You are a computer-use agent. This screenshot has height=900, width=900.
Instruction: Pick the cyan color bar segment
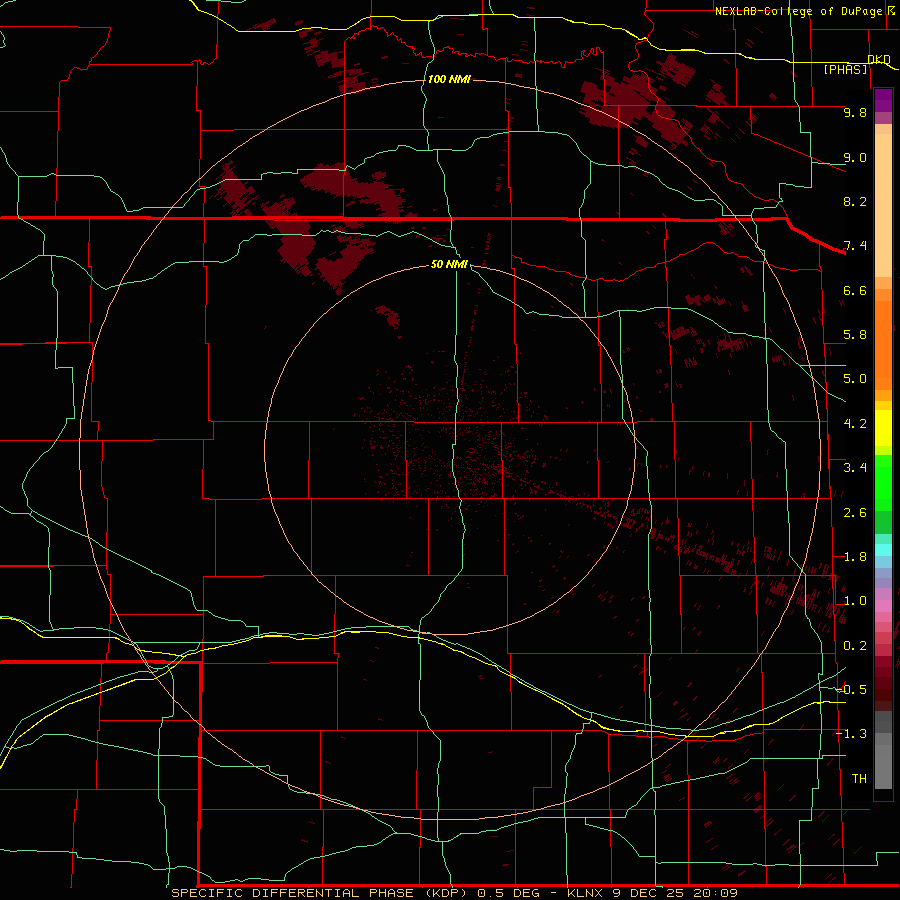click(x=883, y=550)
